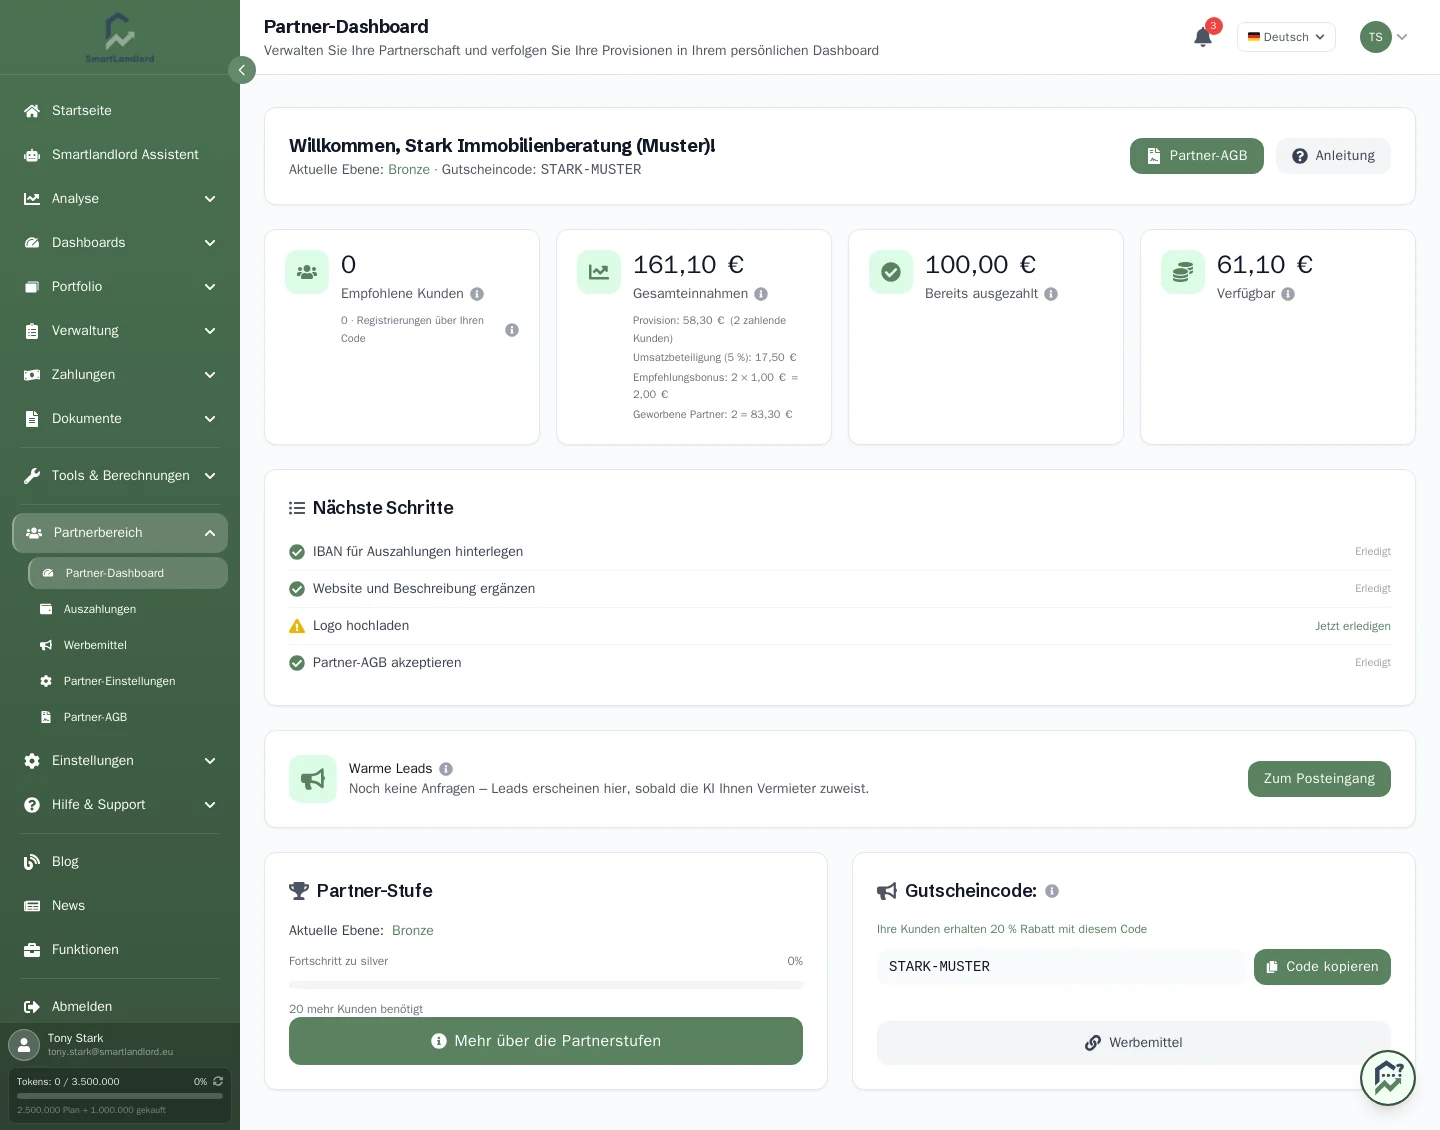Click the STARK-MUSTER voucher code field
Viewport: 1440px width, 1130px height.
1061,967
